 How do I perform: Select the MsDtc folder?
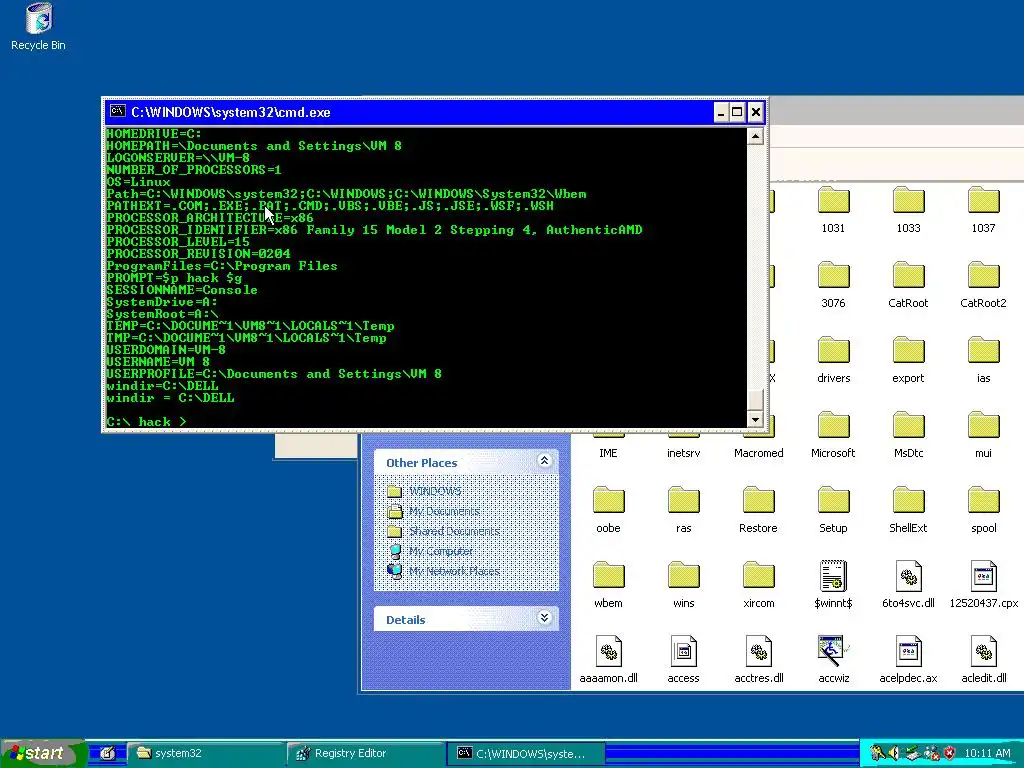[x=908, y=434]
